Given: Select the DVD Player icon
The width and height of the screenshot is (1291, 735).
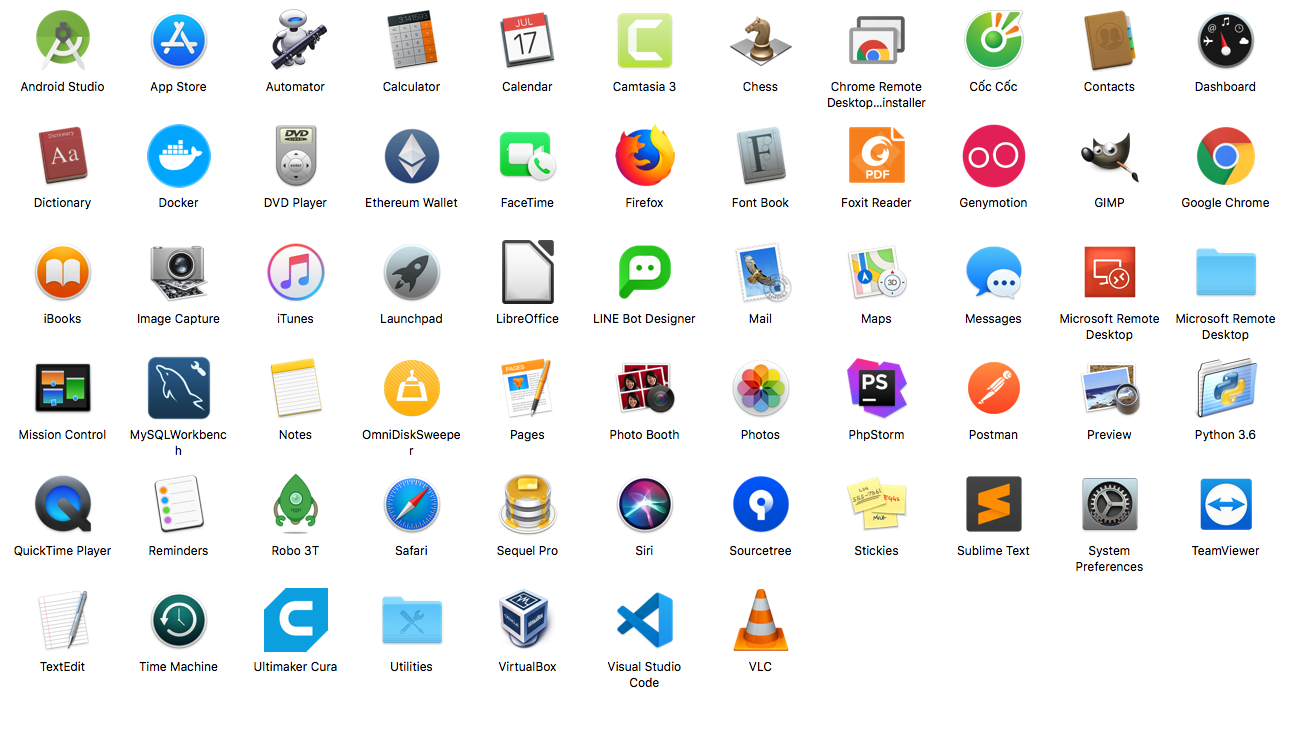Looking at the screenshot, I should tap(295, 156).
